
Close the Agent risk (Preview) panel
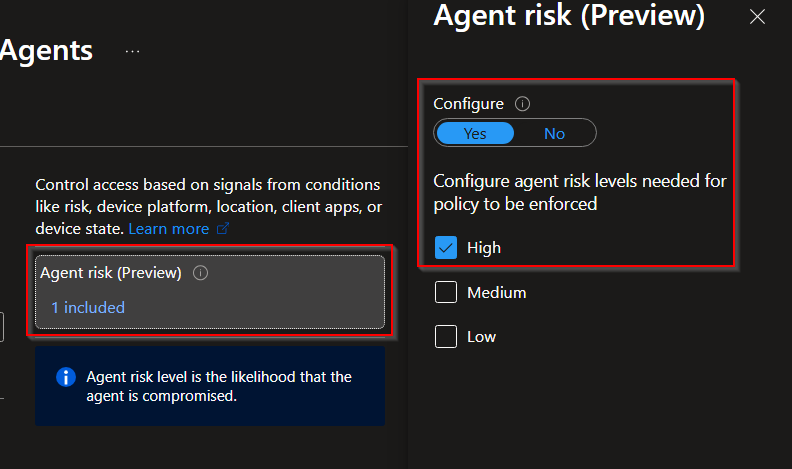pos(757,16)
